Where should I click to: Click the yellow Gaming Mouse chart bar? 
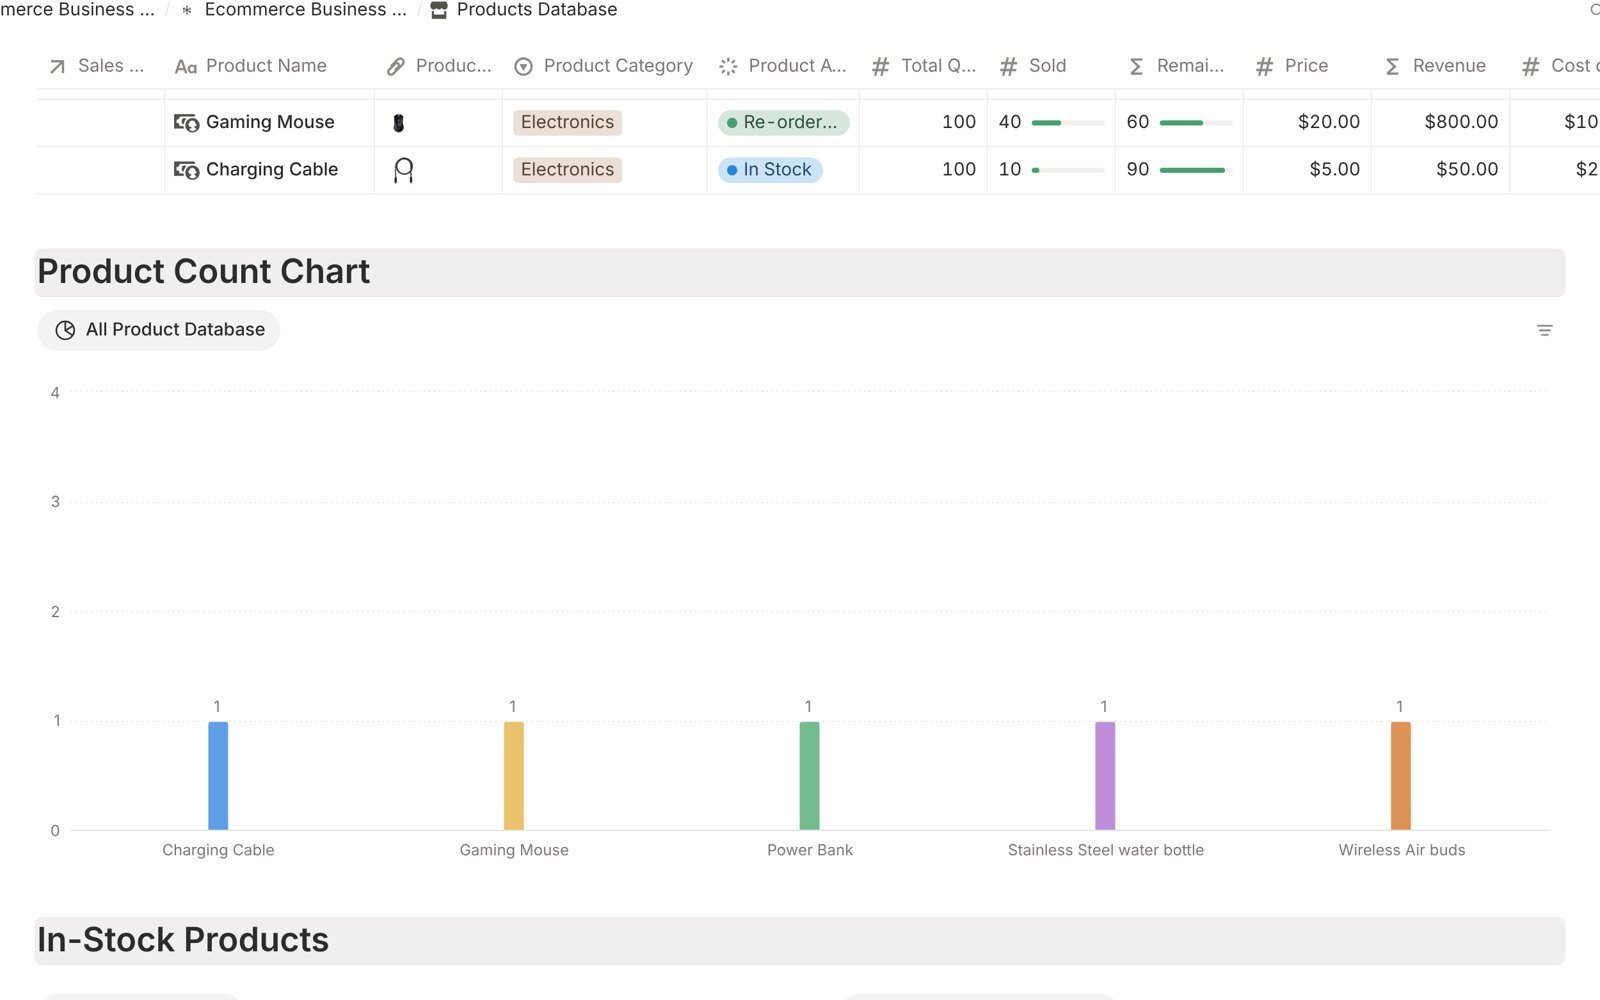[514, 776]
